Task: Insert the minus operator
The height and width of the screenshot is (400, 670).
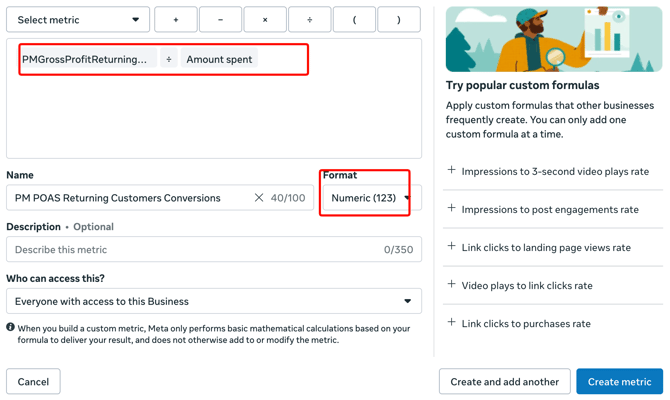Action: point(220,20)
